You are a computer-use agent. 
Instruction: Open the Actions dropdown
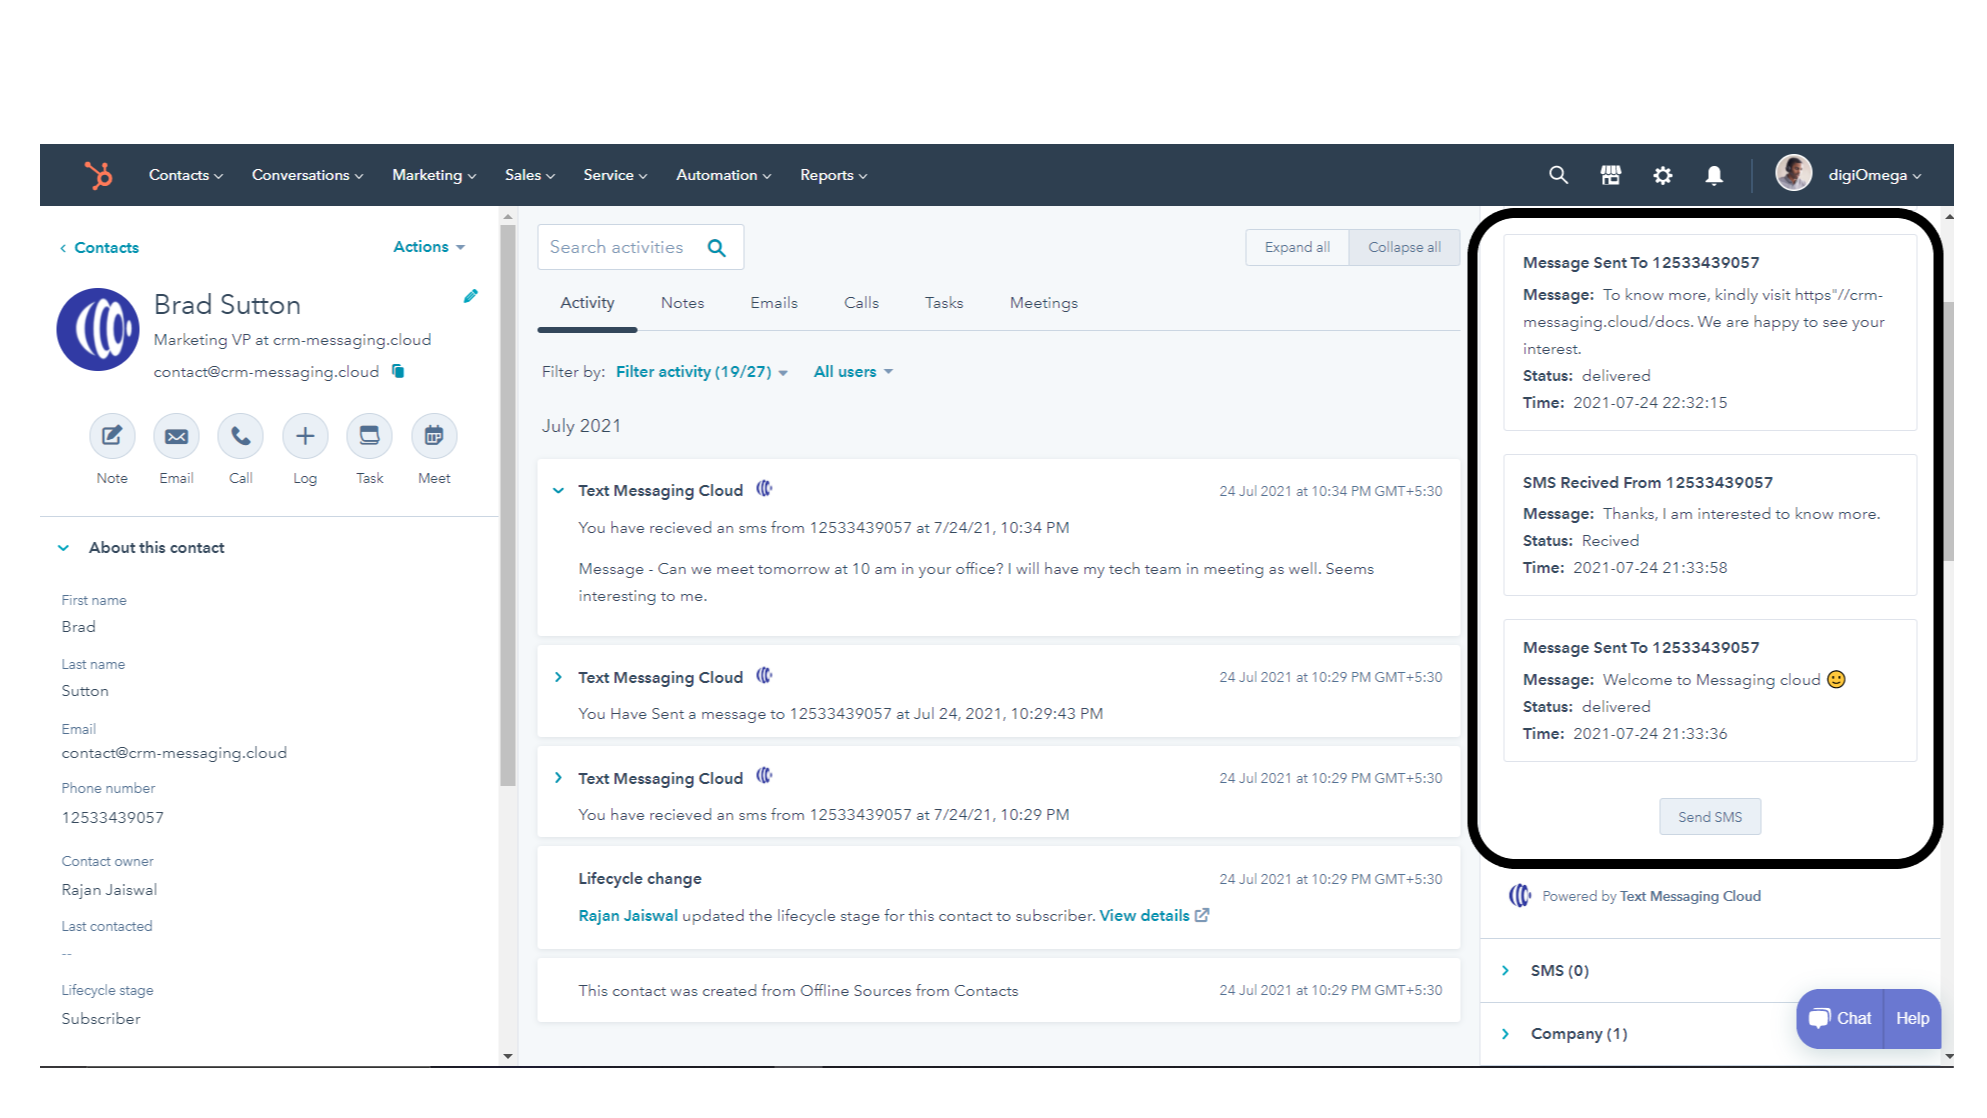coord(429,247)
